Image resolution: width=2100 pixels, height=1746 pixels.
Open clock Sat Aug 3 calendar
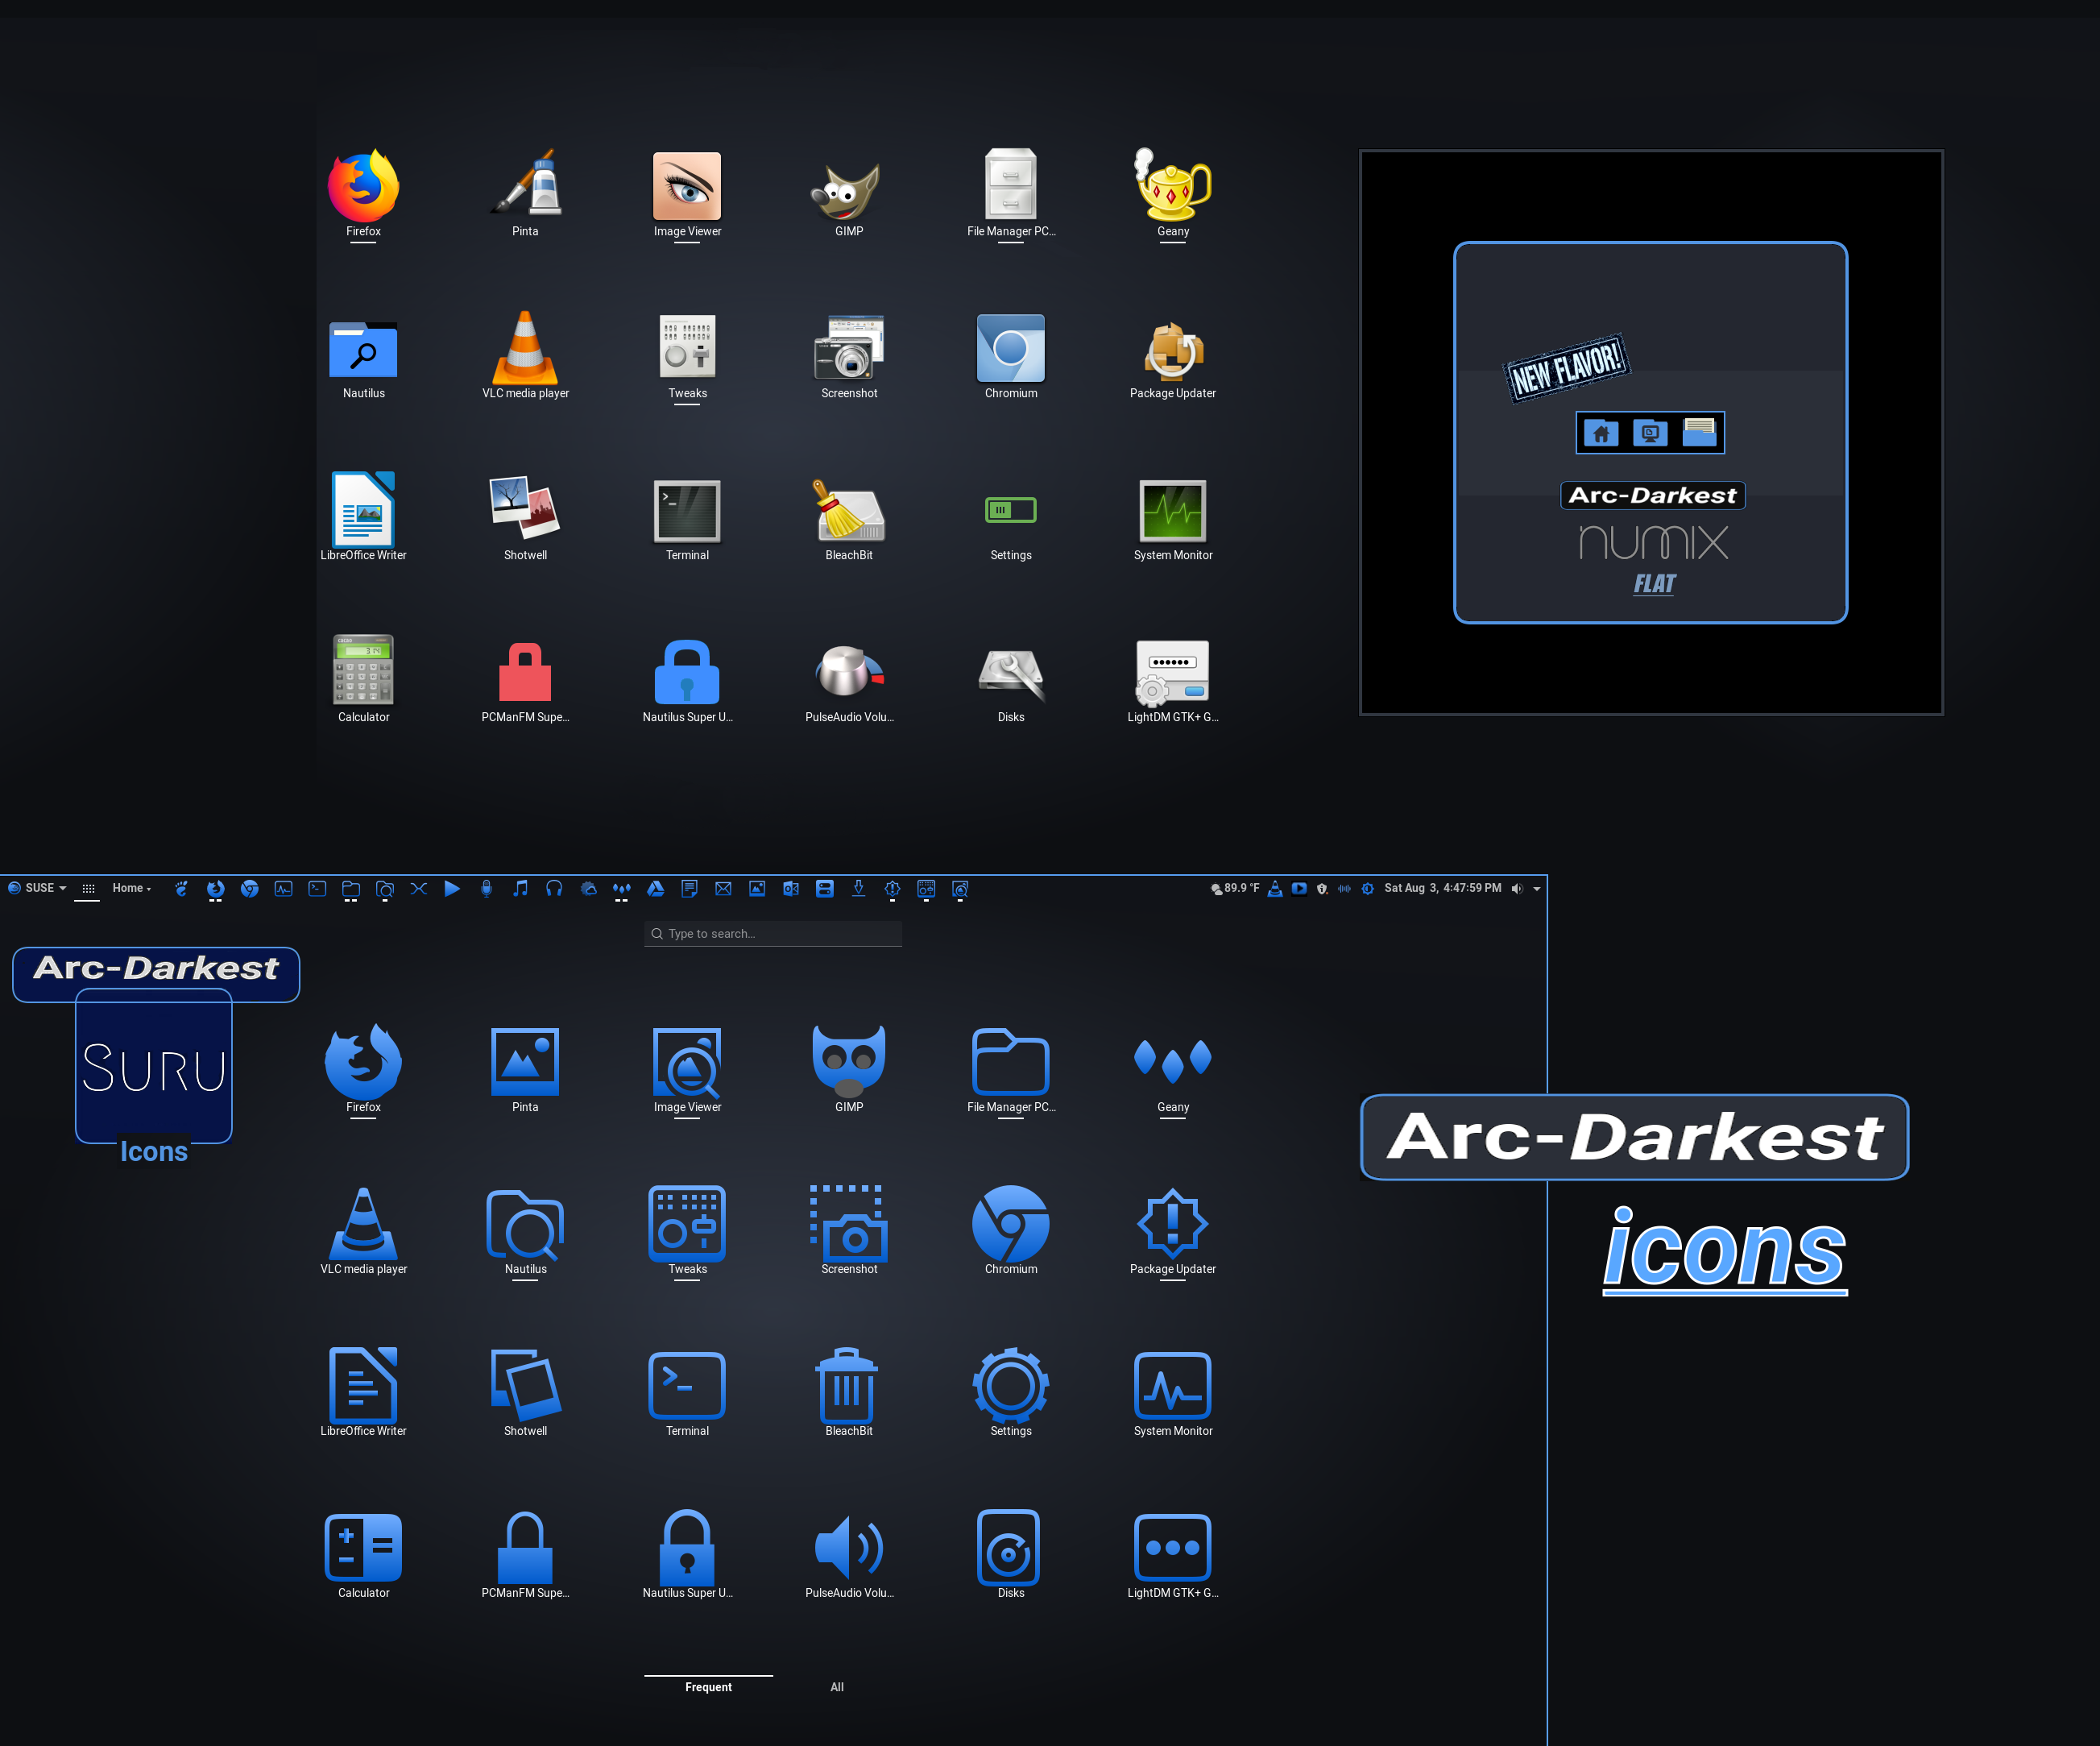[x=1442, y=888]
